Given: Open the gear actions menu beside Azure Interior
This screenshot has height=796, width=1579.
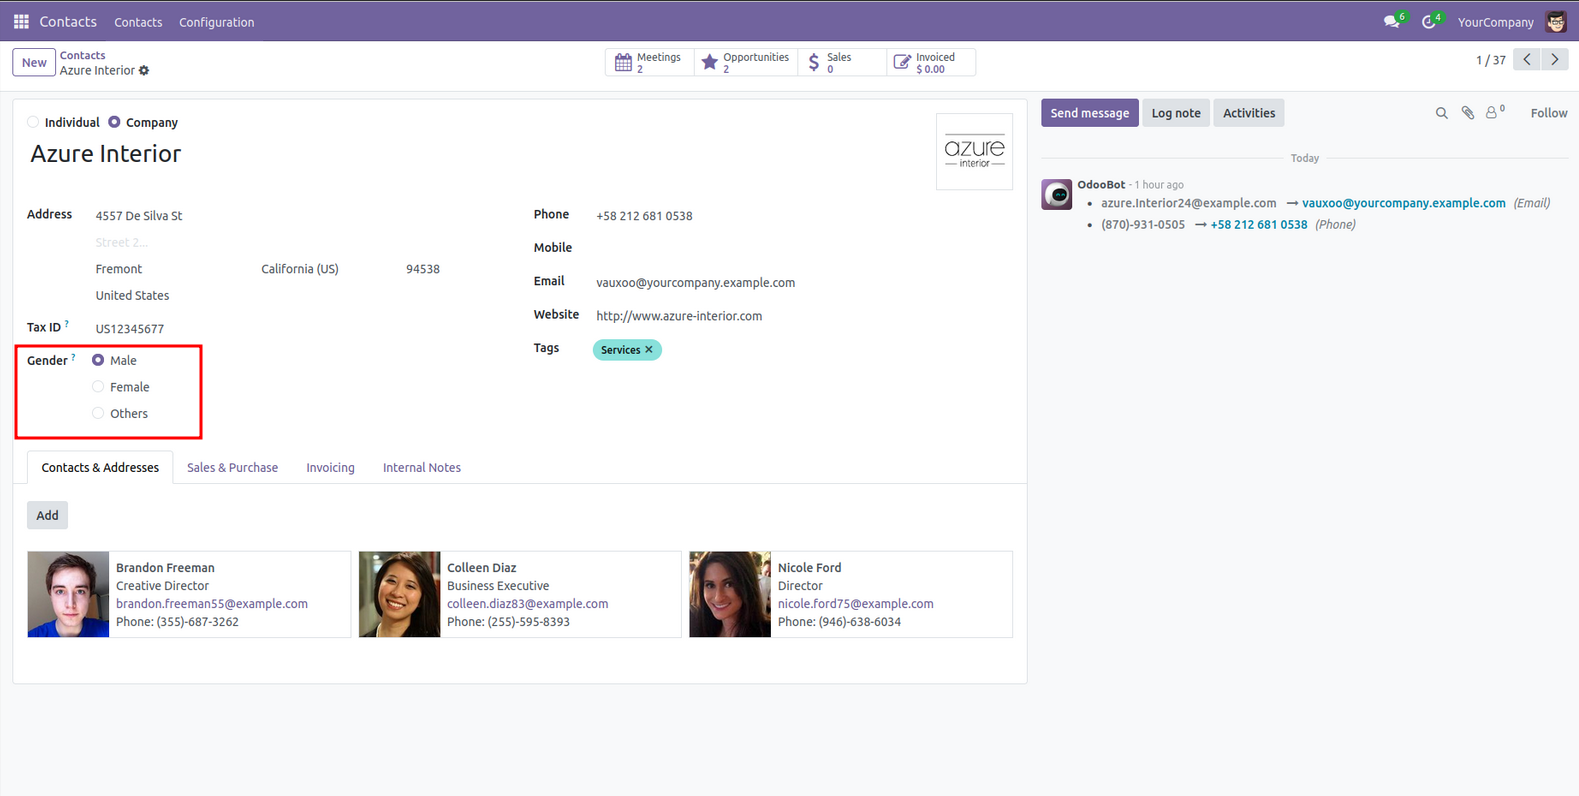Looking at the screenshot, I should (144, 71).
